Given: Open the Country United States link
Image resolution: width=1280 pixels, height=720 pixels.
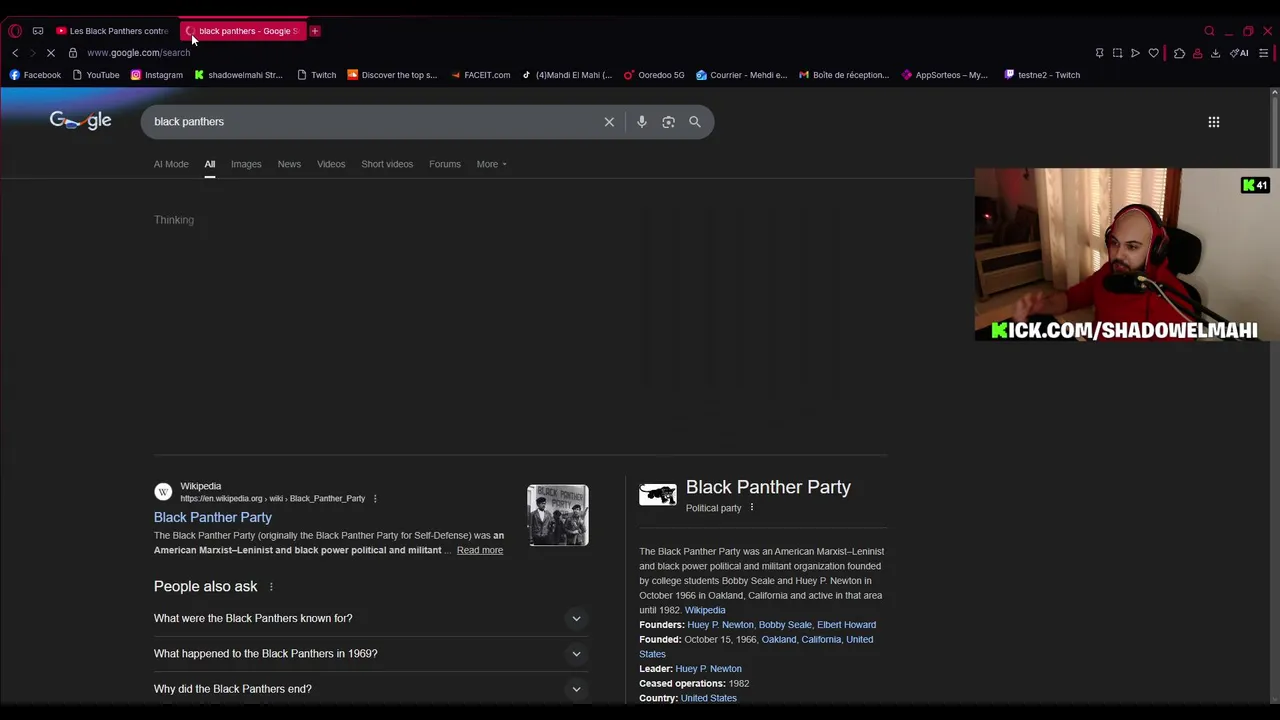Looking at the screenshot, I should click(709, 698).
